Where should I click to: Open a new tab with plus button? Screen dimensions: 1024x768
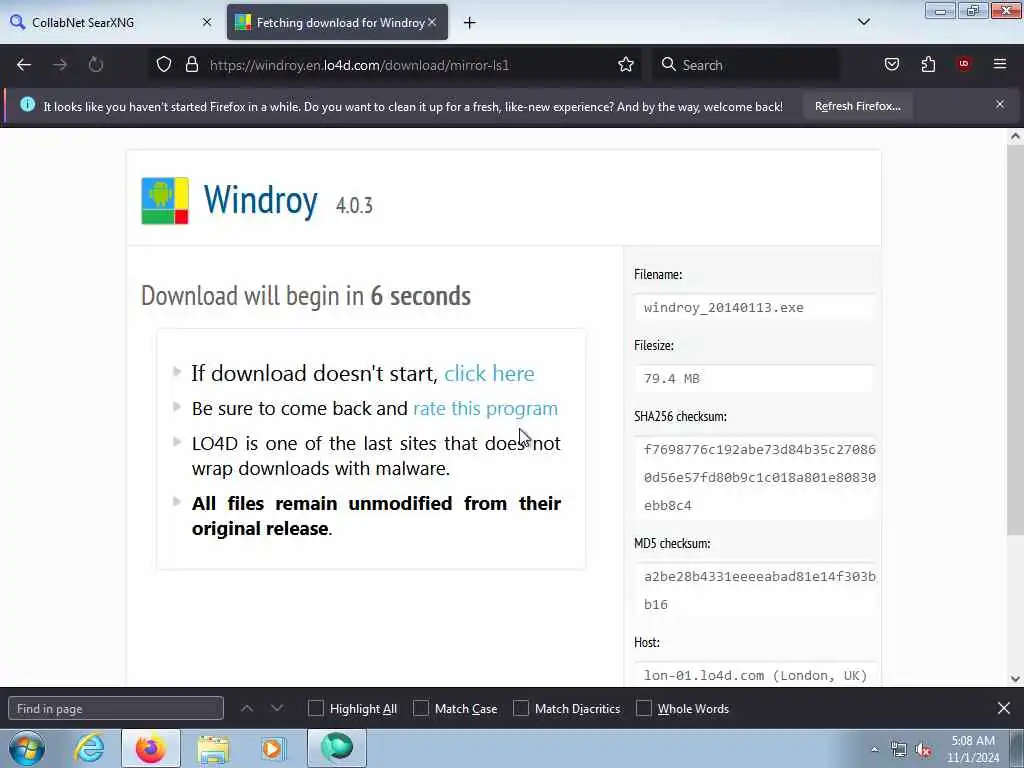click(470, 23)
